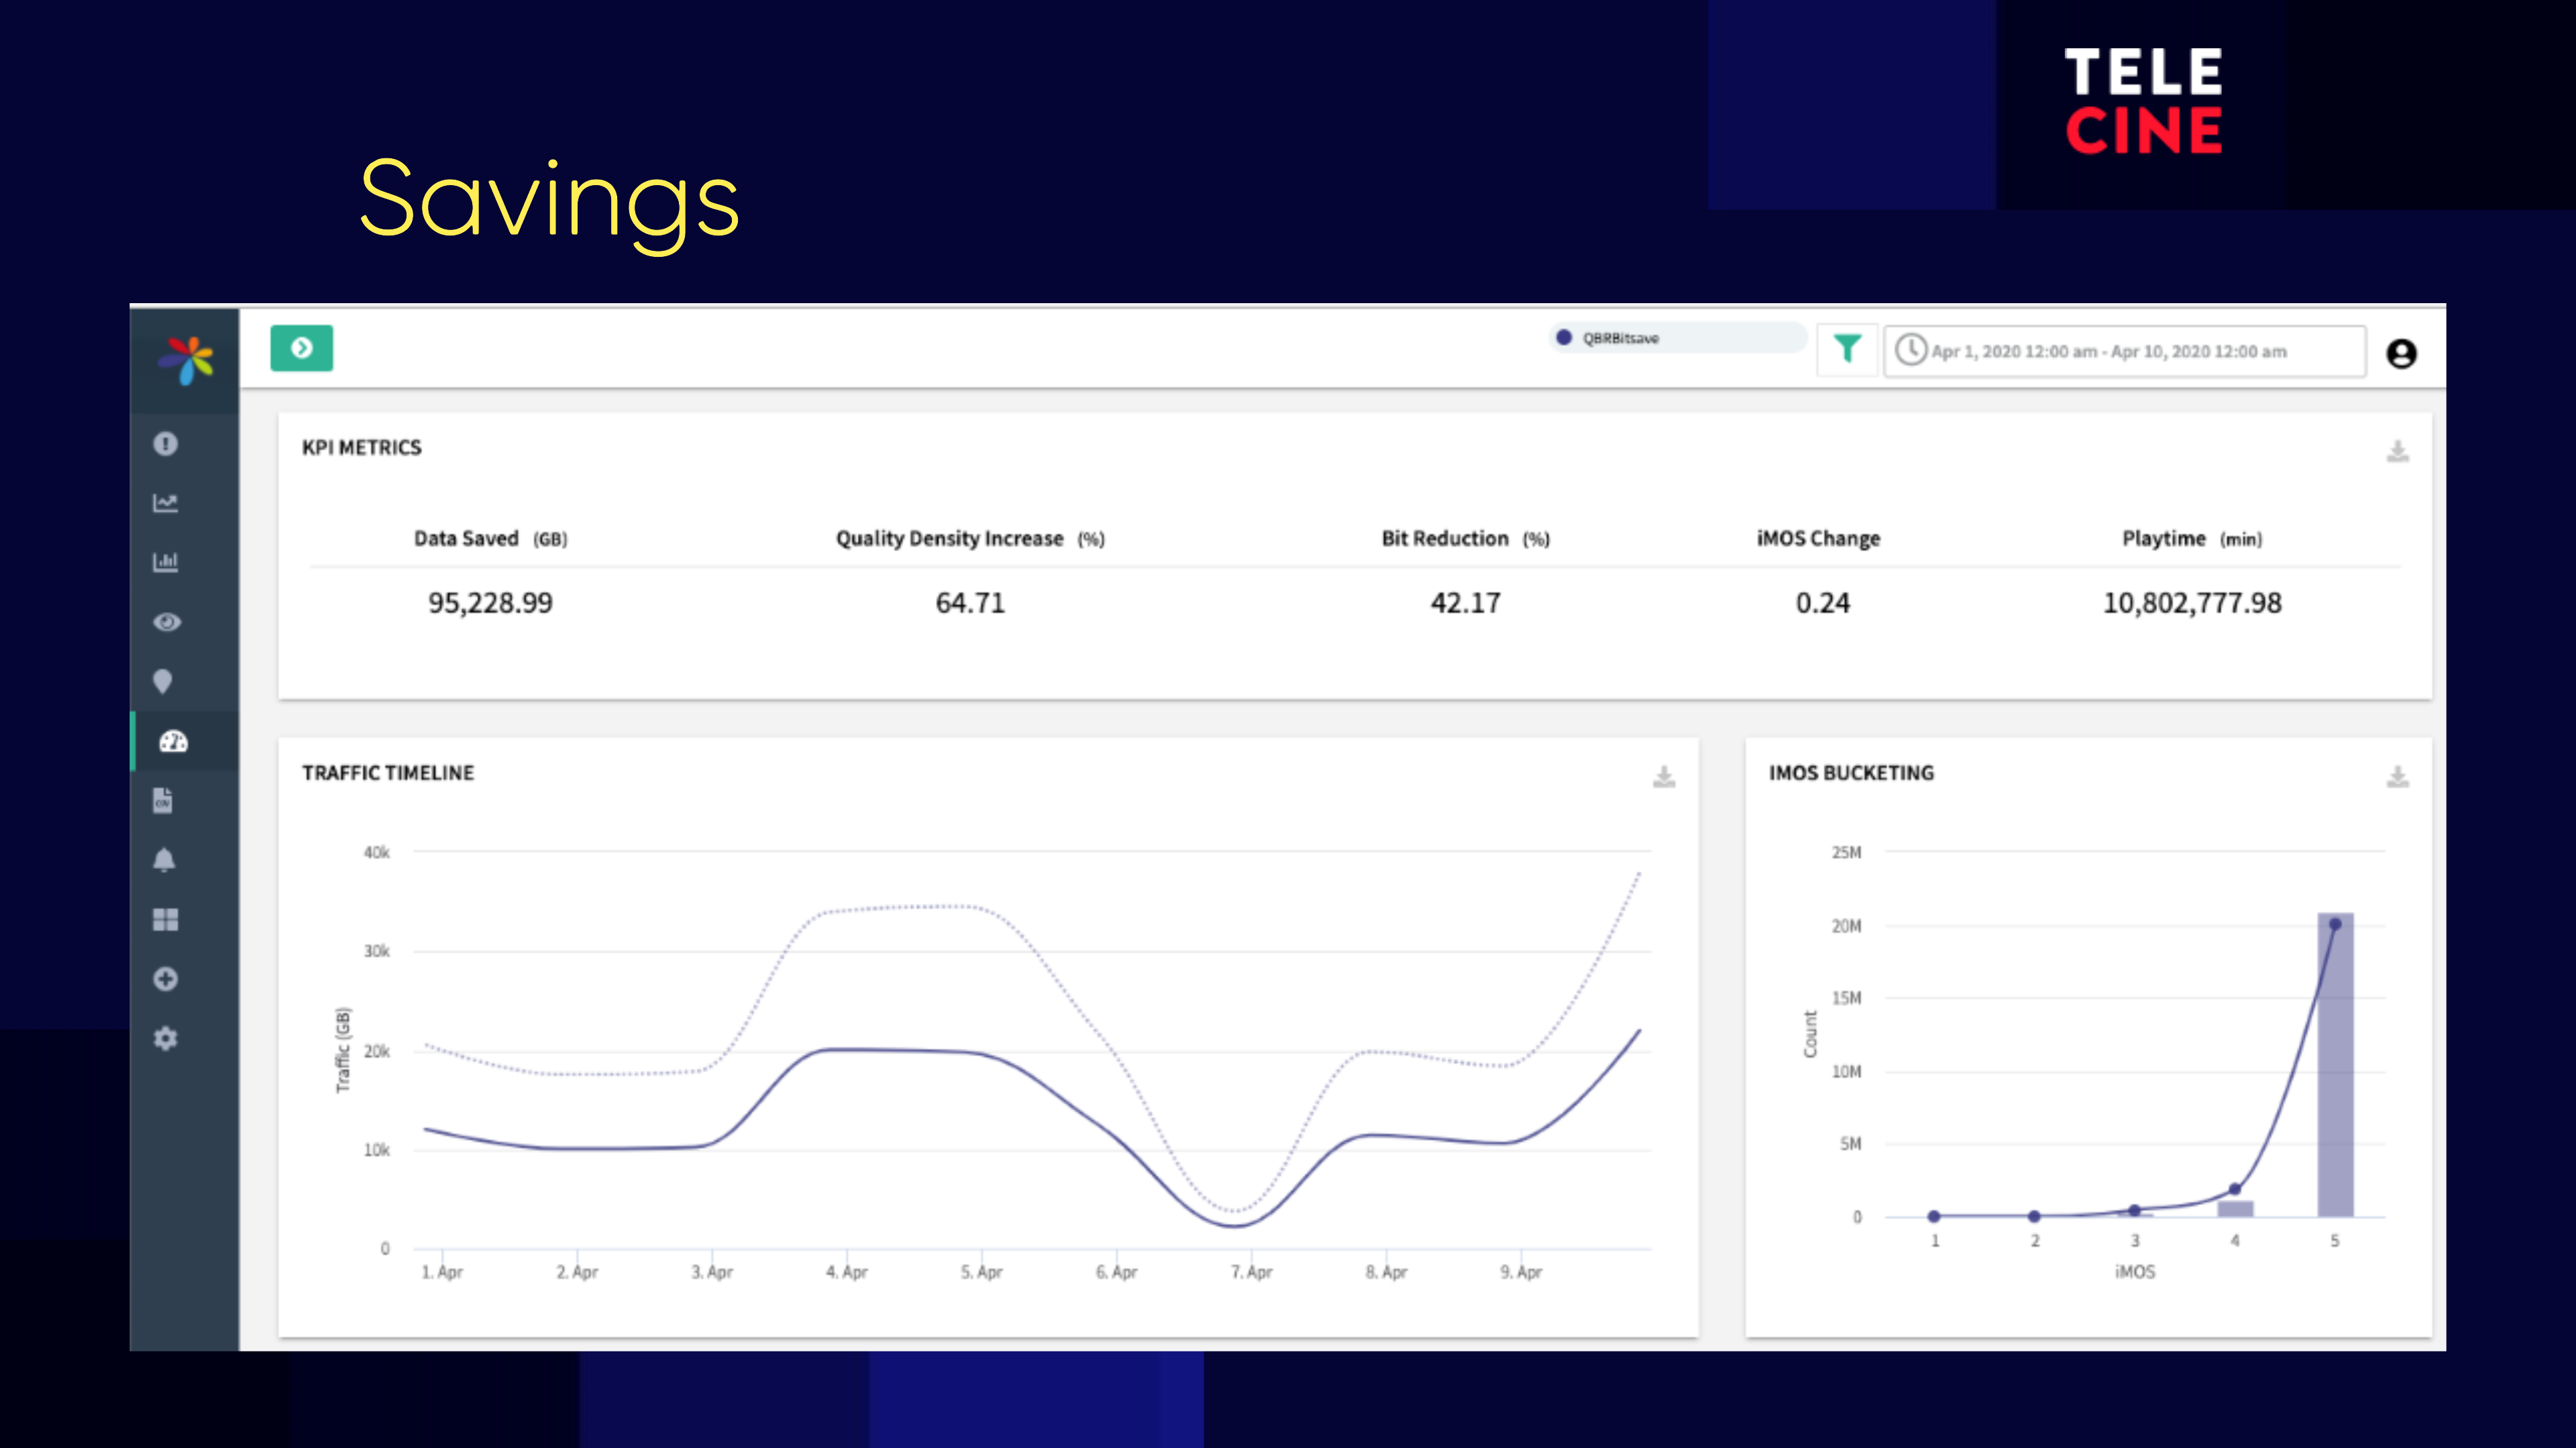Open the eye monitoring sidebar icon
The image size is (2576, 1448).
click(167, 622)
